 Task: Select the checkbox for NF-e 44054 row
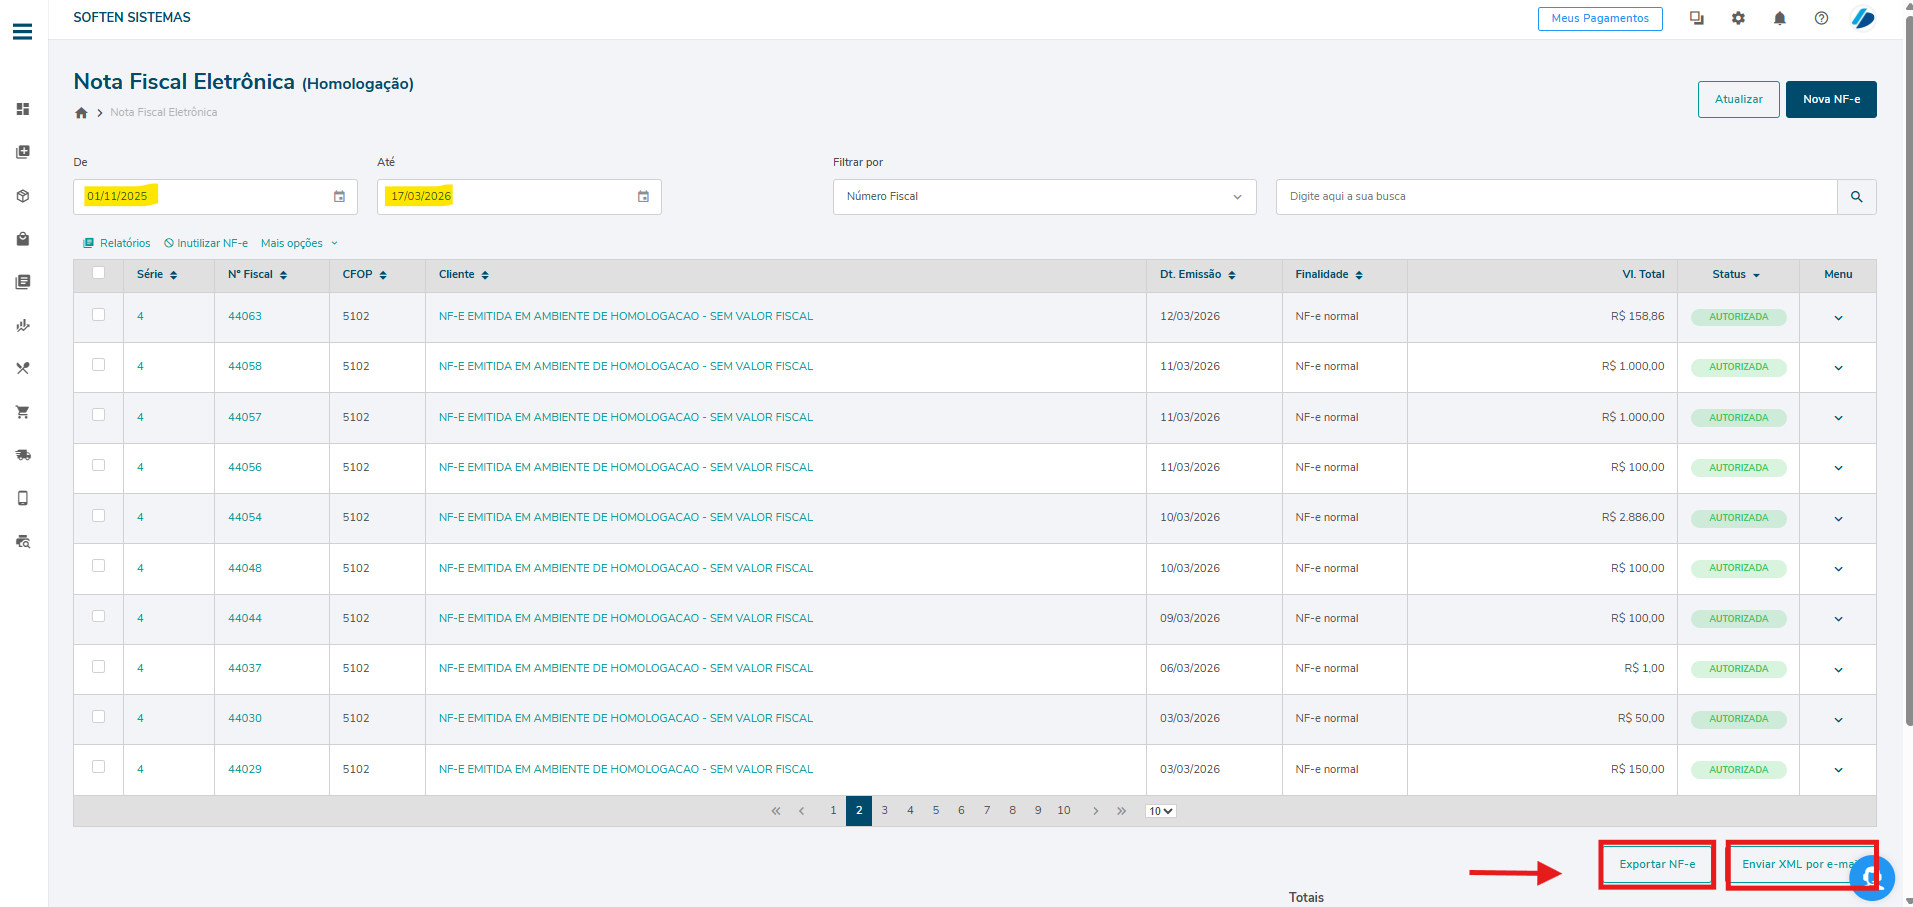[98, 516]
